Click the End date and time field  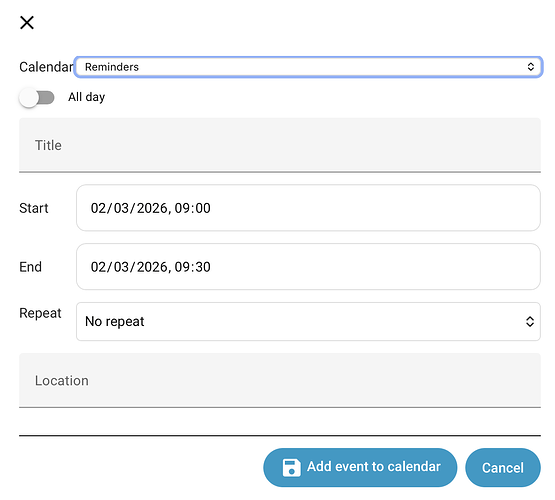[x=308, y=266]
